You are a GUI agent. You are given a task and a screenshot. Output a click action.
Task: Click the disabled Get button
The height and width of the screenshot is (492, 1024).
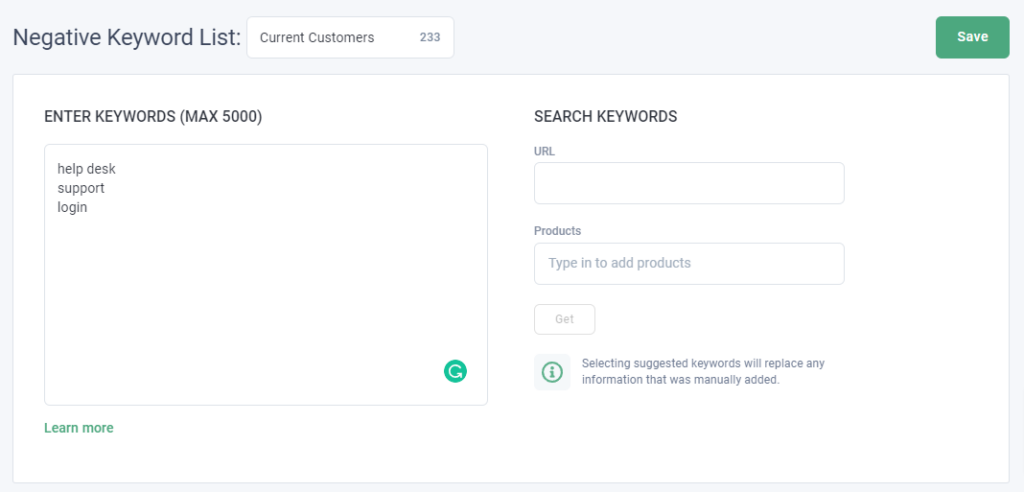pos(564,319)
